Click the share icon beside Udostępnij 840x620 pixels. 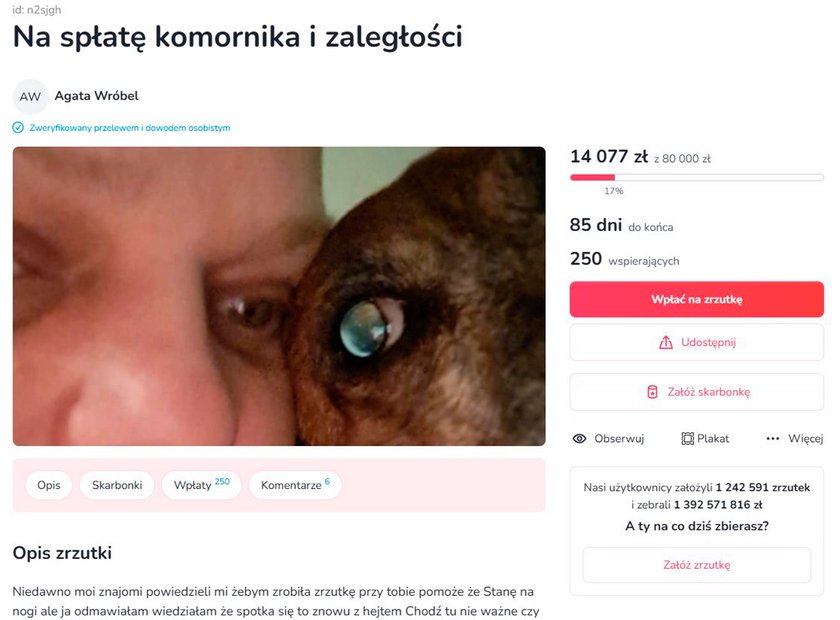pyautogui.click(x=665, y=342)
